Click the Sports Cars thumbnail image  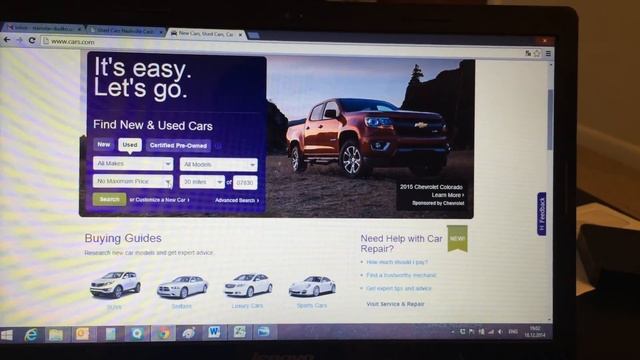(x=312, y=285)
